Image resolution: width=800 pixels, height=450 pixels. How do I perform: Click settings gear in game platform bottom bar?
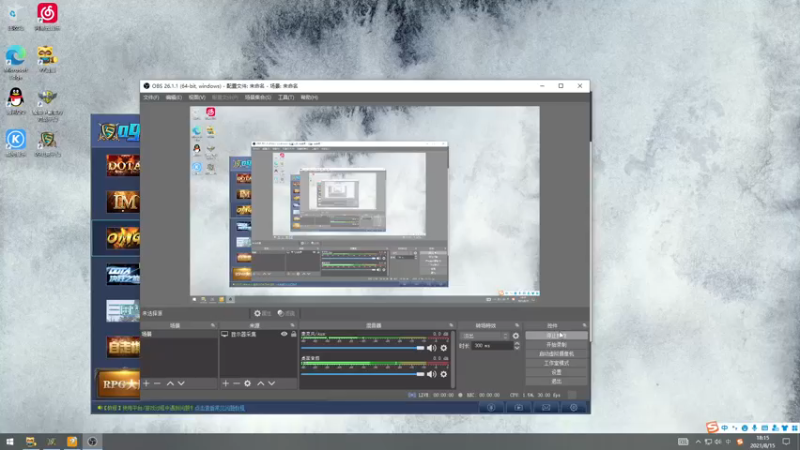click(573, 408)
